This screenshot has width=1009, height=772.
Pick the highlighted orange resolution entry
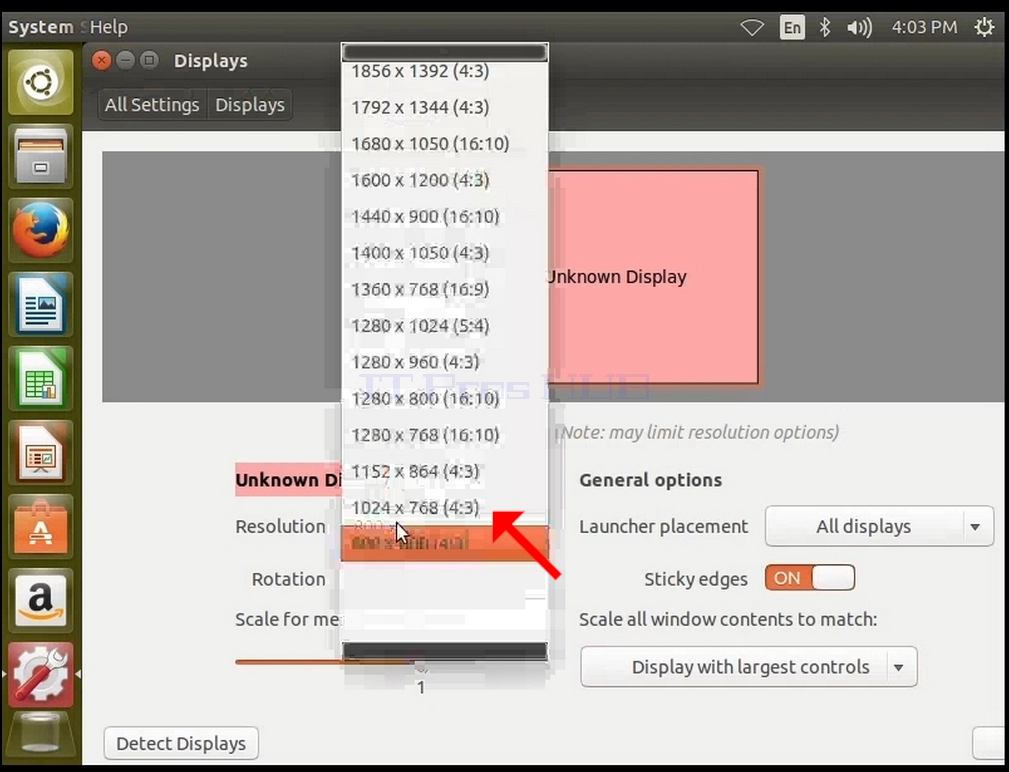pyautogui.click(x=445, y=544)
